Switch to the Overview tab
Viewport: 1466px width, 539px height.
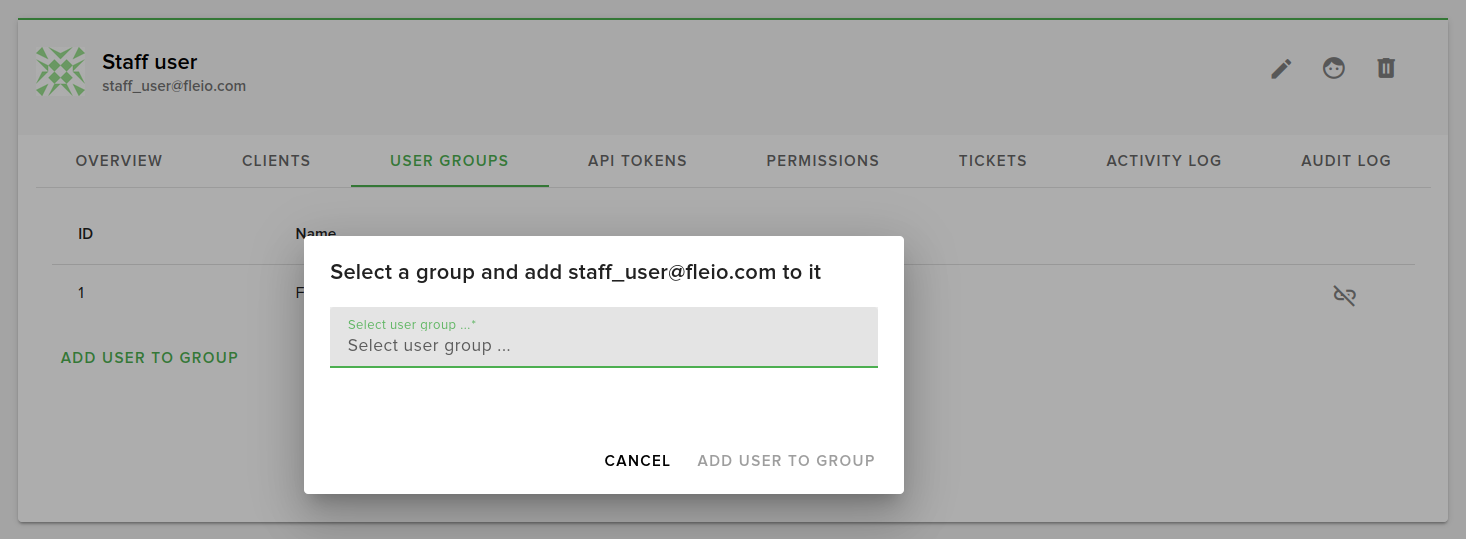click(x=119, y=161)
